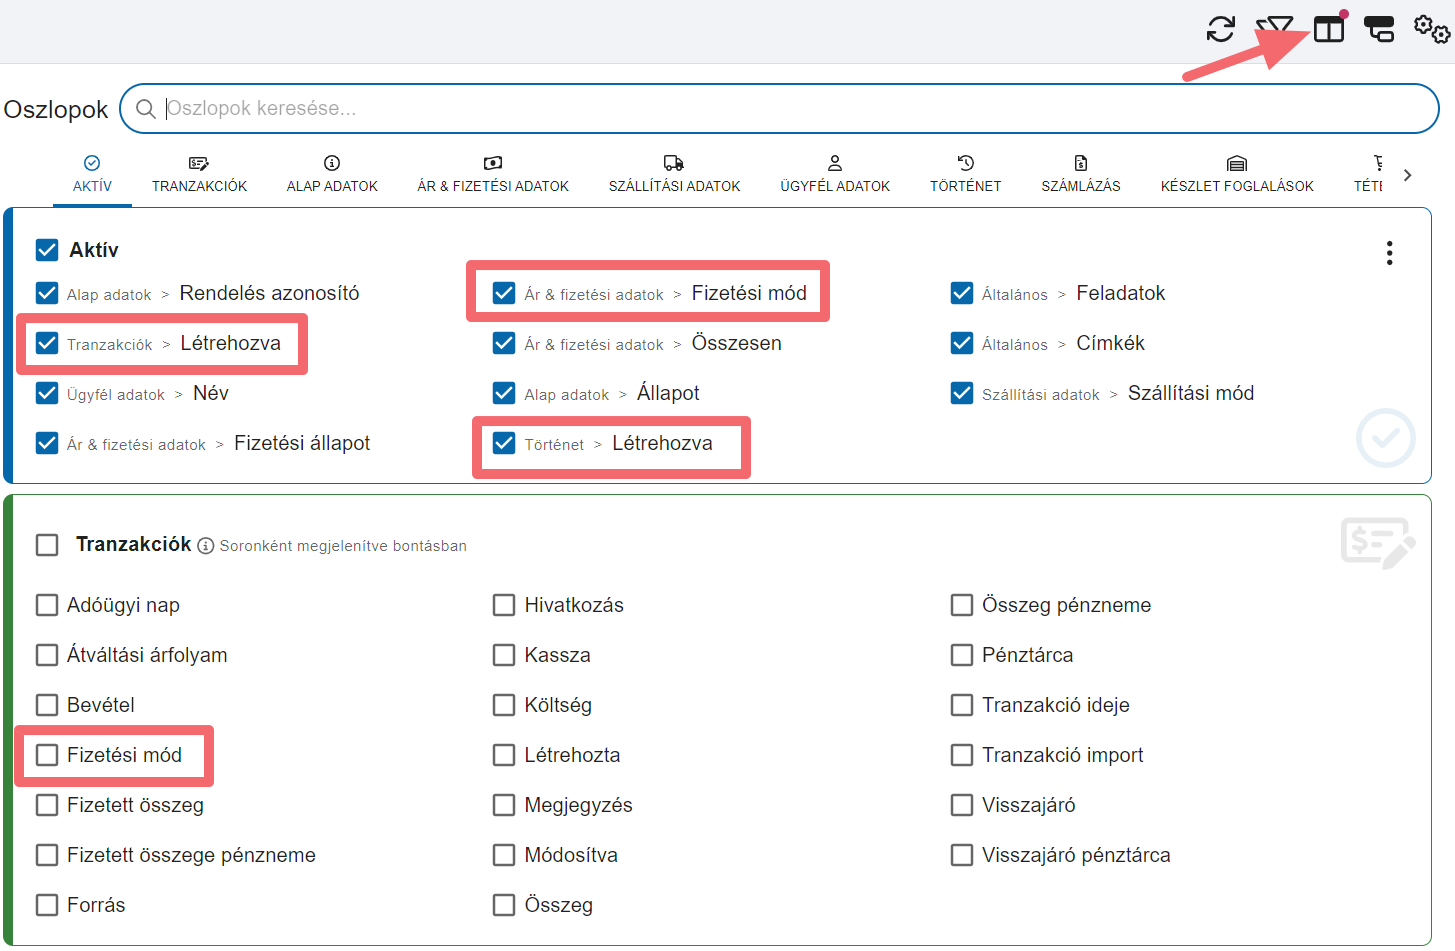Switch to the Tranzakciók tab
Image resolution: width=1455 pixels, height=951 pixels.
coord(199,174)
